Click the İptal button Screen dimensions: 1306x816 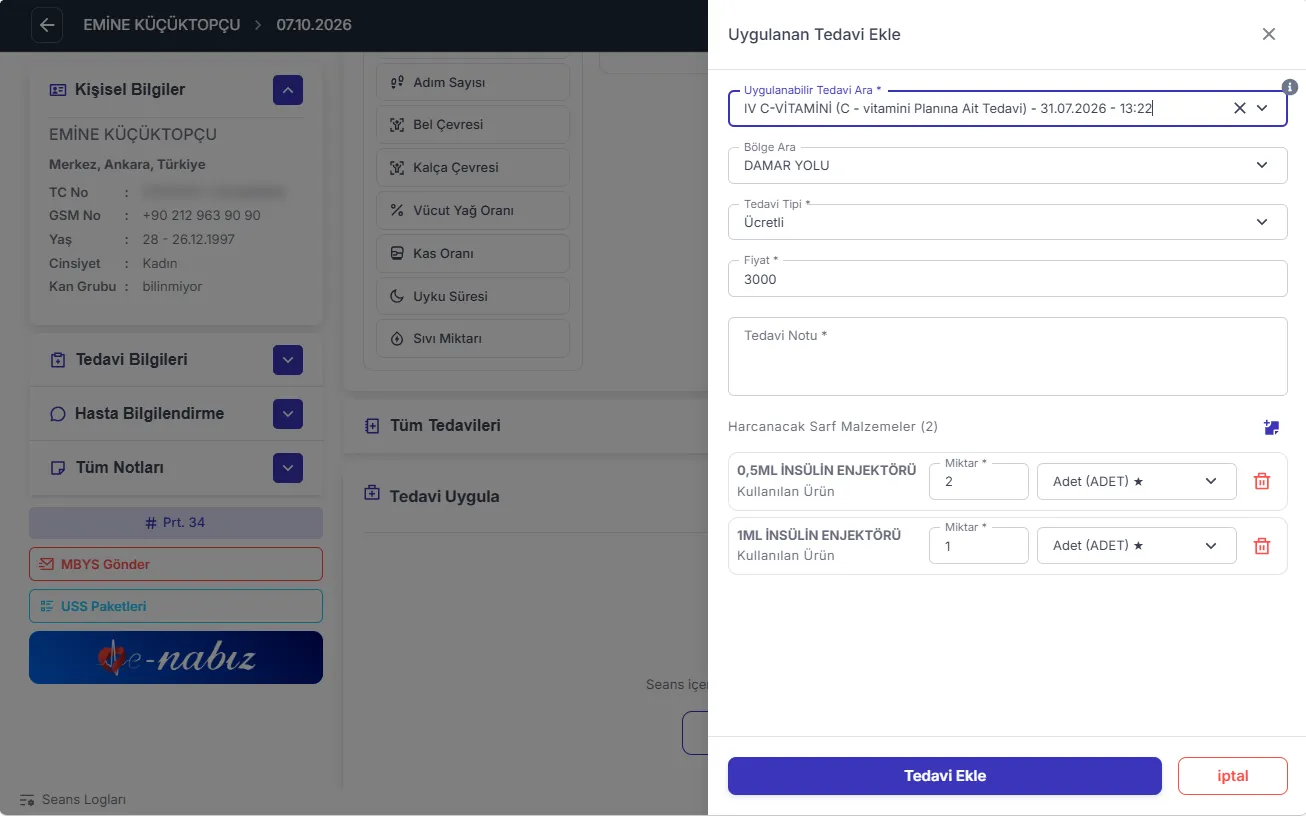(x=1232, y=776)
